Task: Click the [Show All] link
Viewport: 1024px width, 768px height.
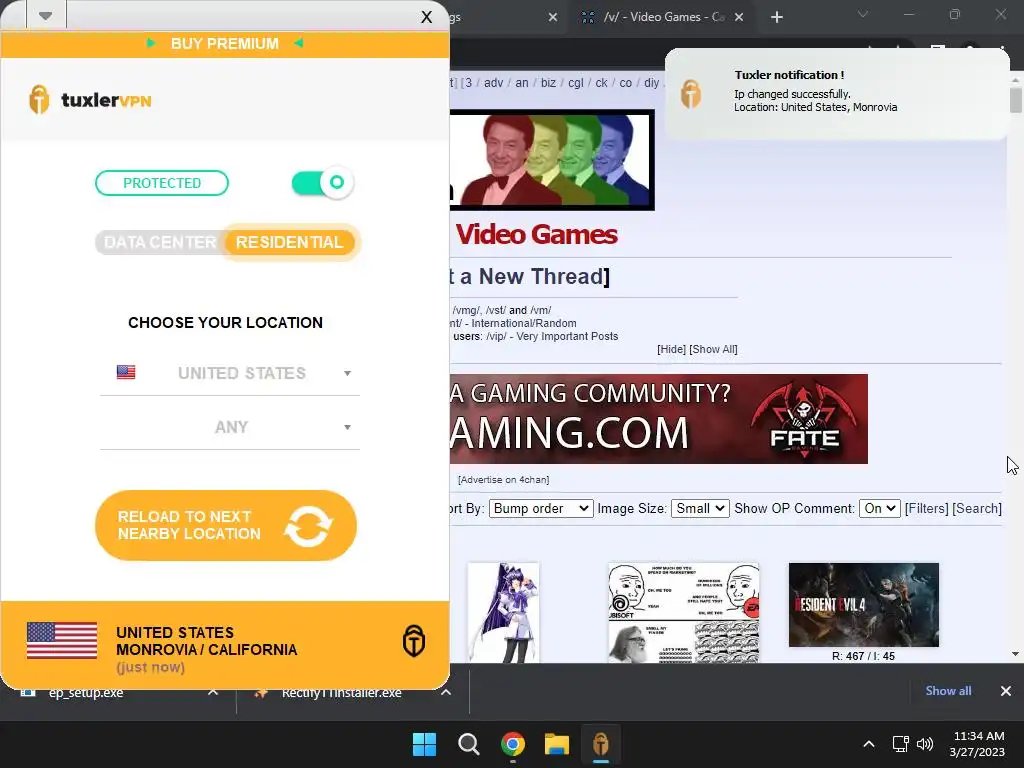Action: point(713,349)
